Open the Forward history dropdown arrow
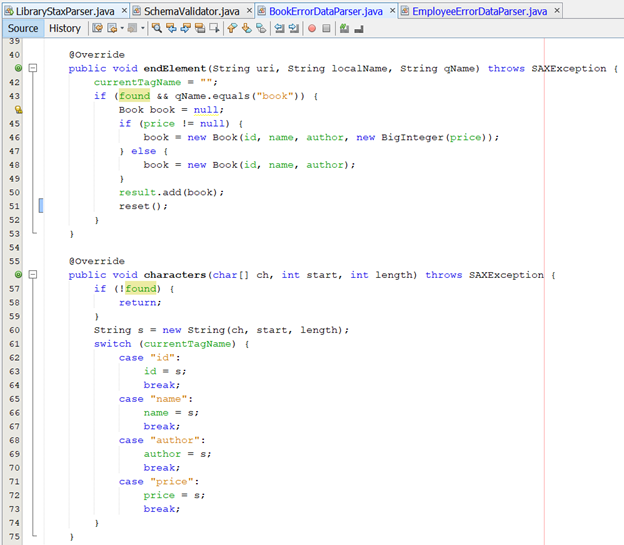 [142, 28]
